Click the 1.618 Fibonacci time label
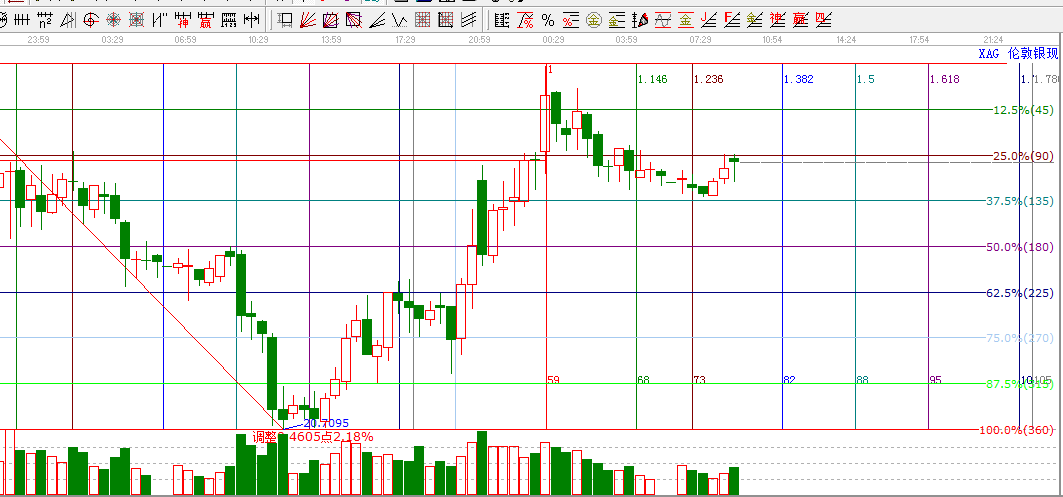Image resolution: width=1063 pixels, height=497 pixels. coord(944,79)
